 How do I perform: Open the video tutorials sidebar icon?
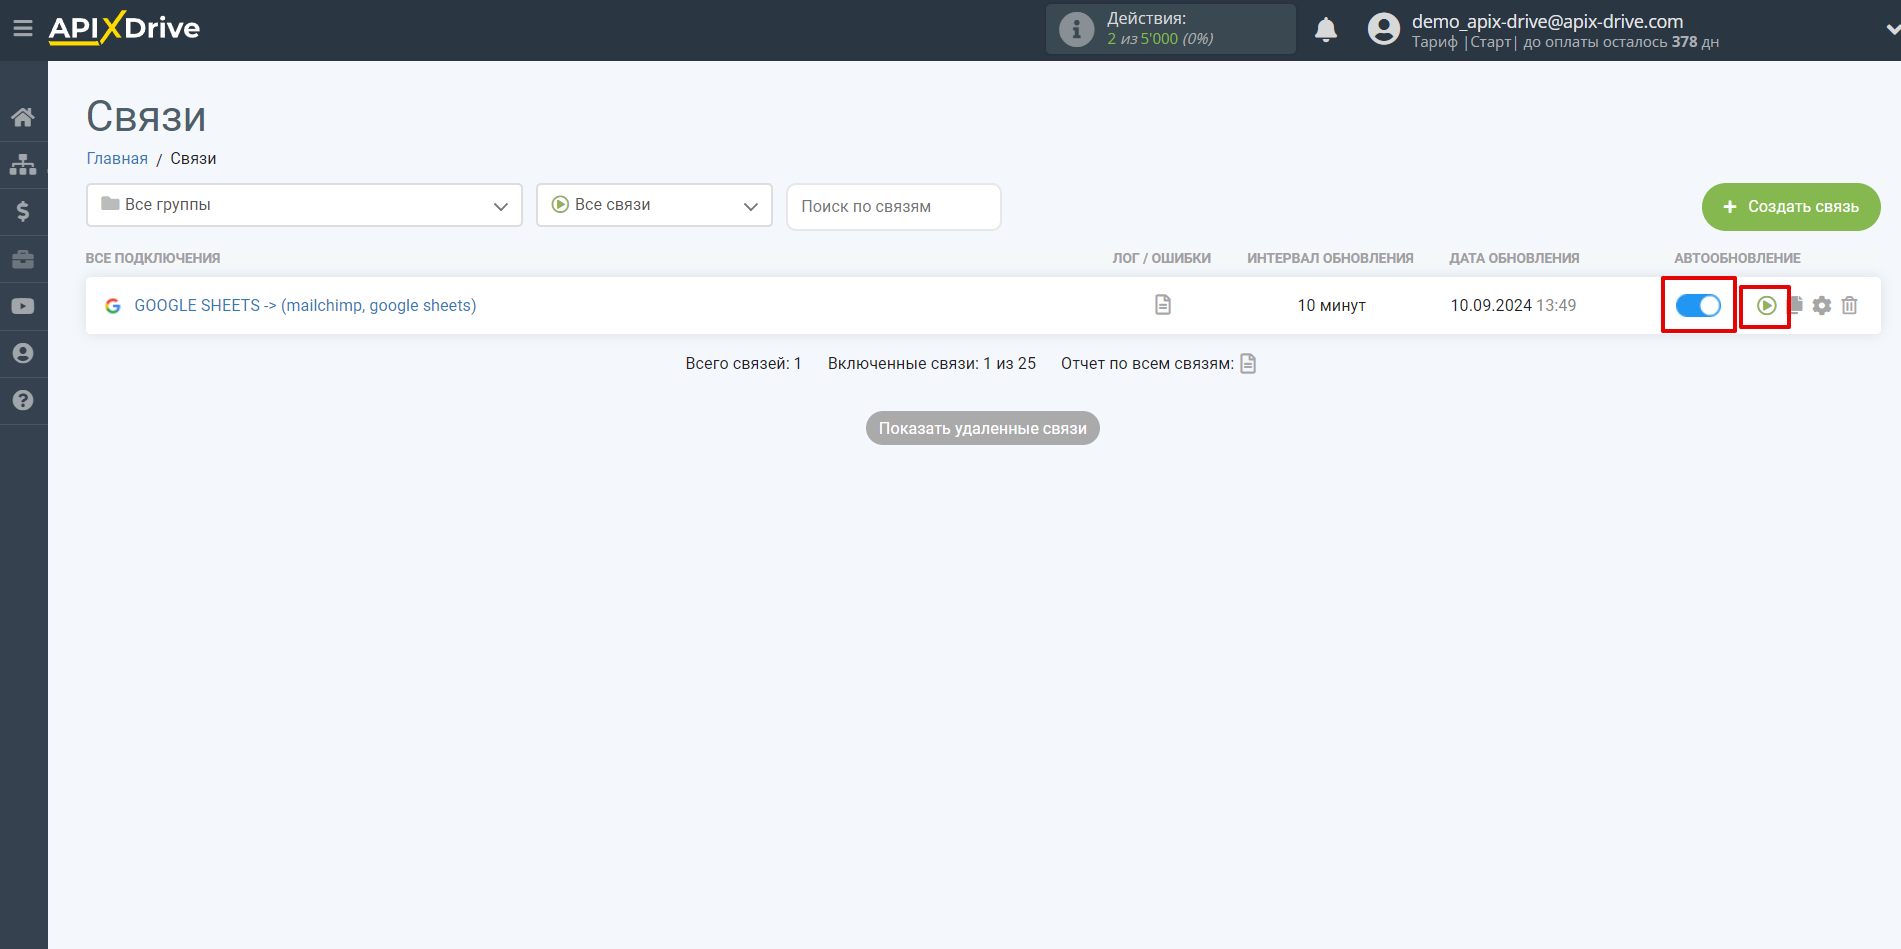tap(23, 306)
